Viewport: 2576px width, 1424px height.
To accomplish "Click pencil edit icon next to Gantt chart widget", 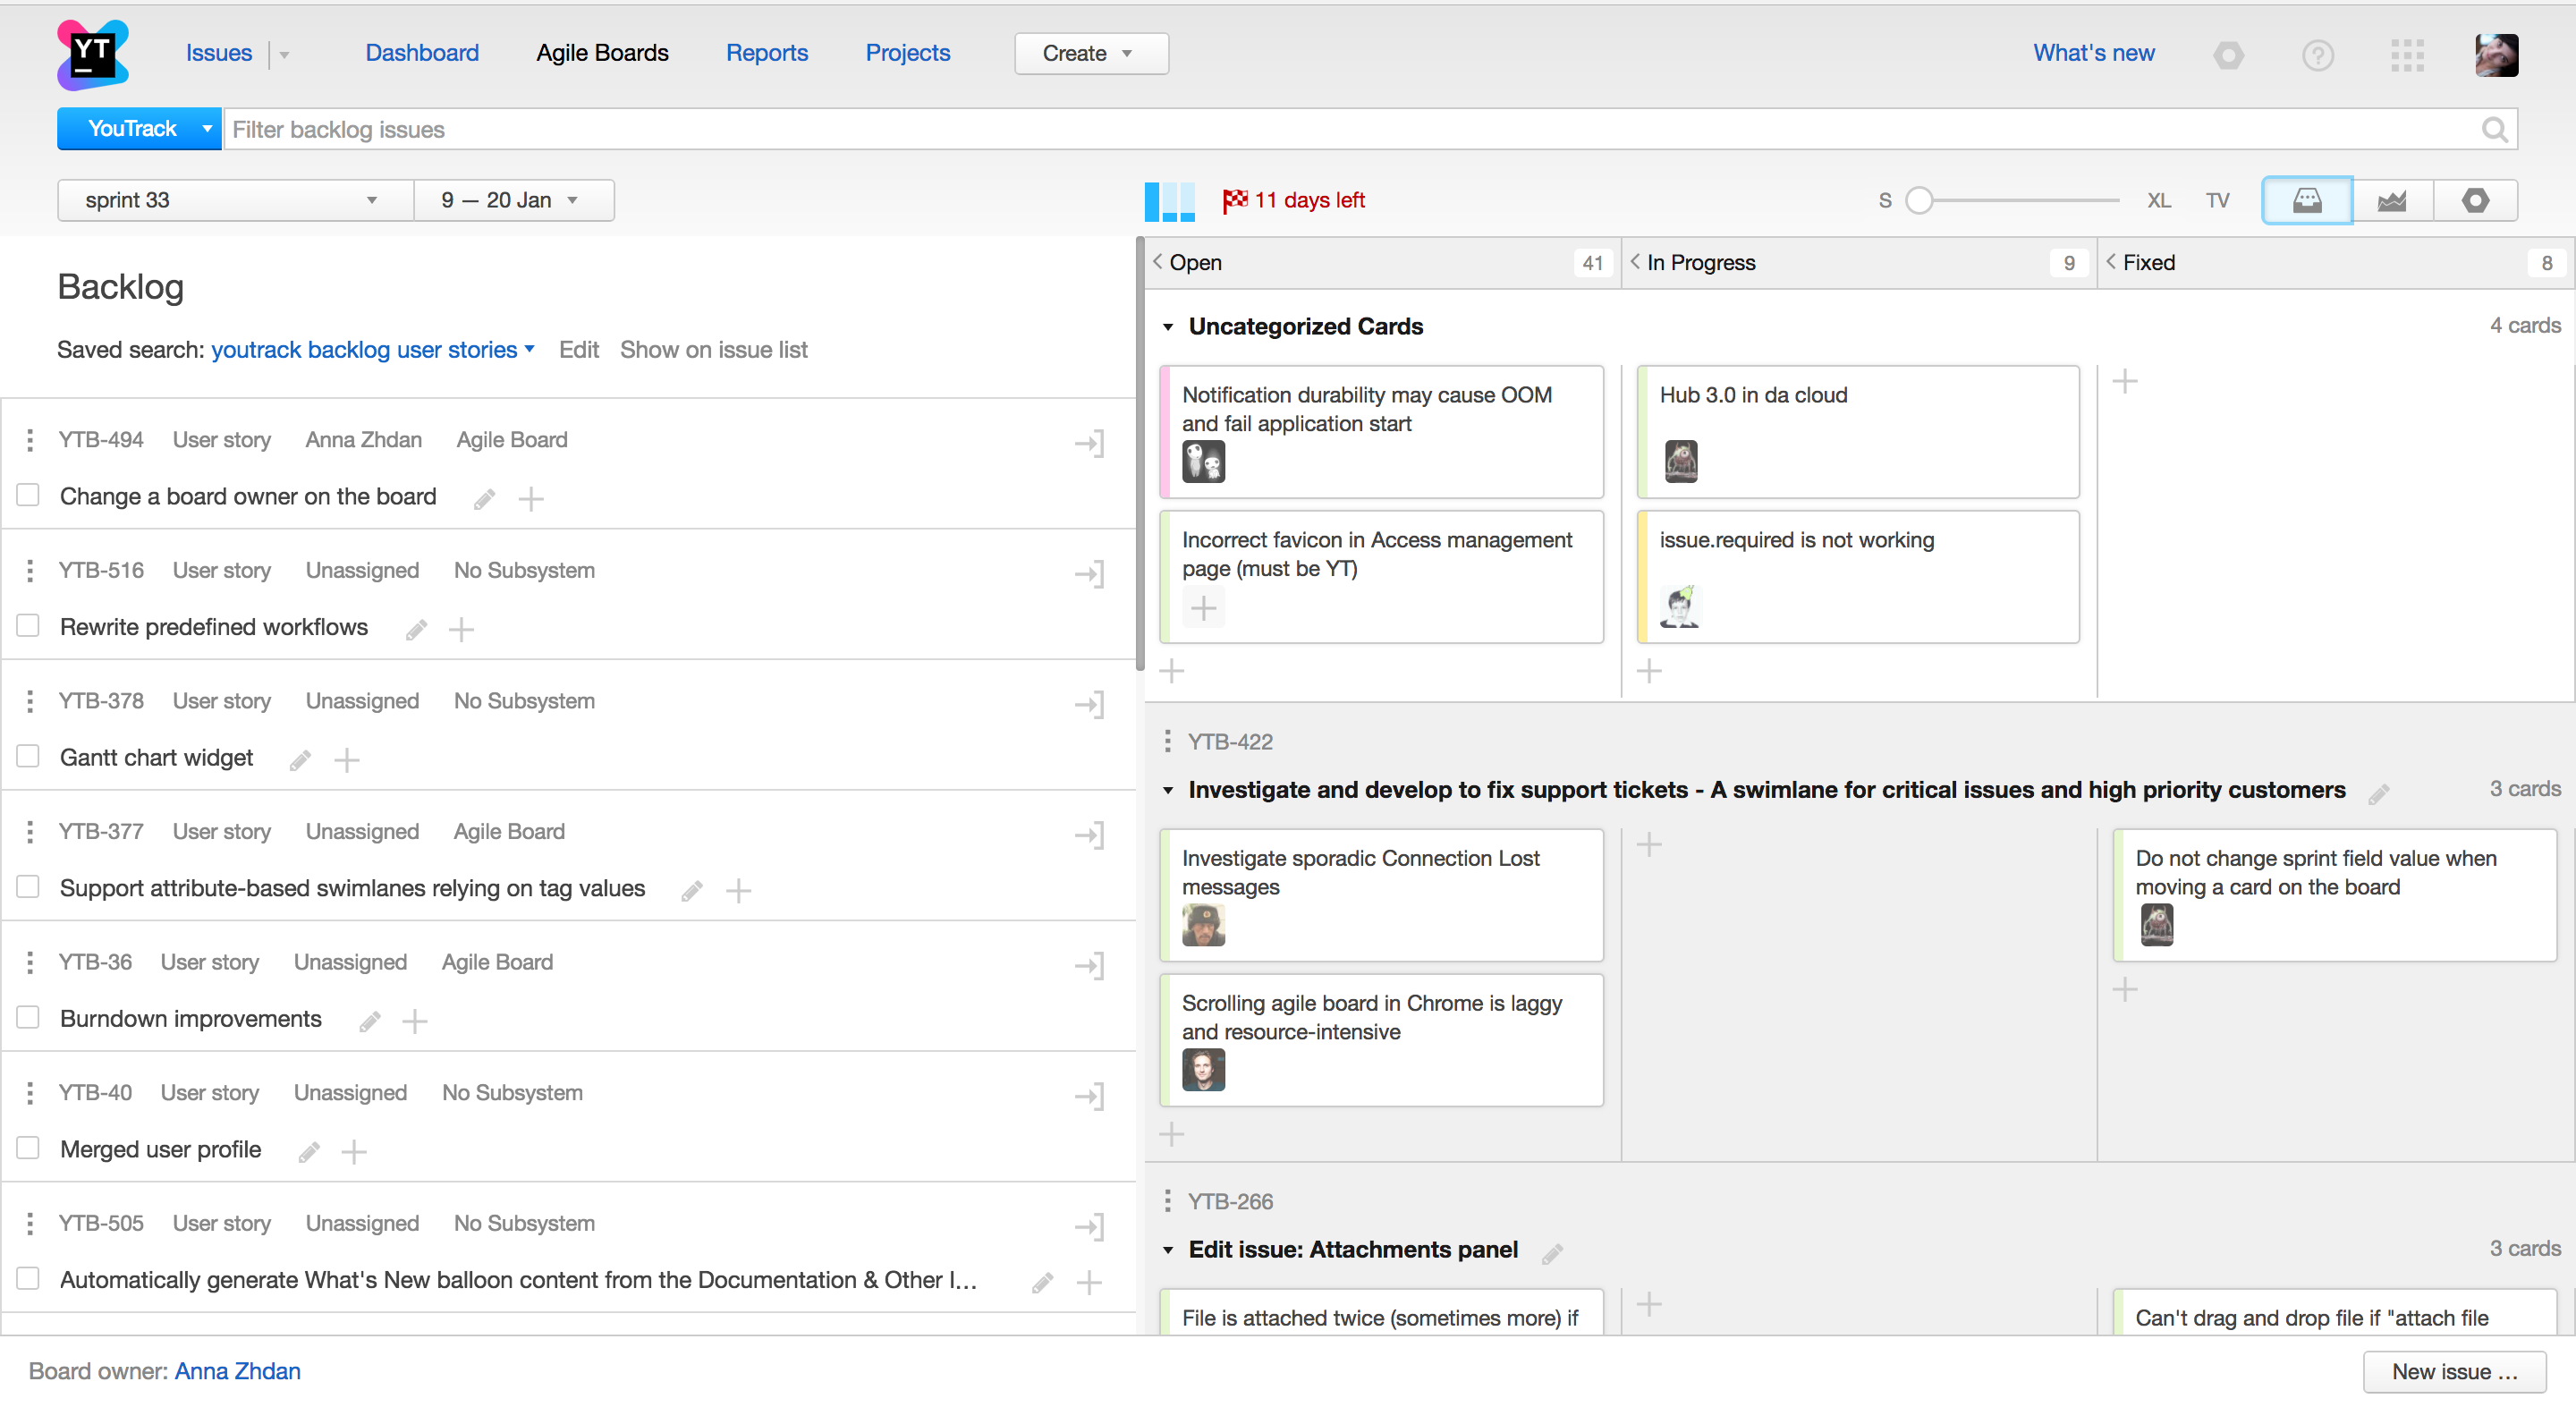I will [x=300, y=761].
